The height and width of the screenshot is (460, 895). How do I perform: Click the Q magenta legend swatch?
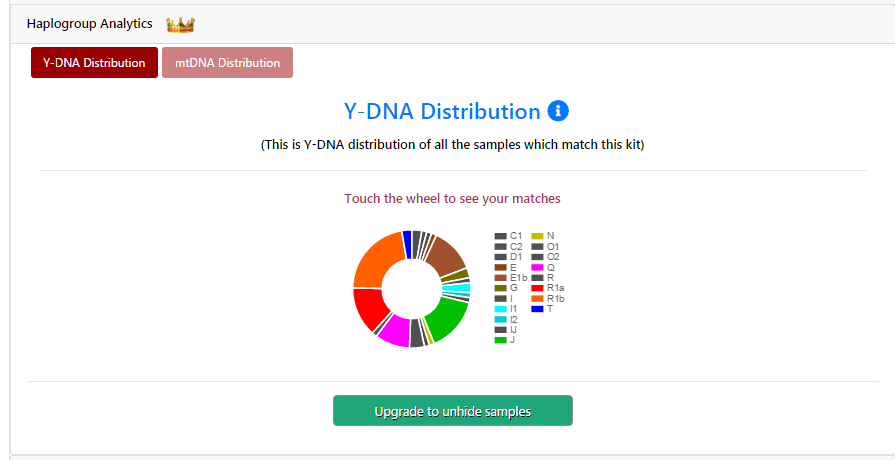pos(537,267)
